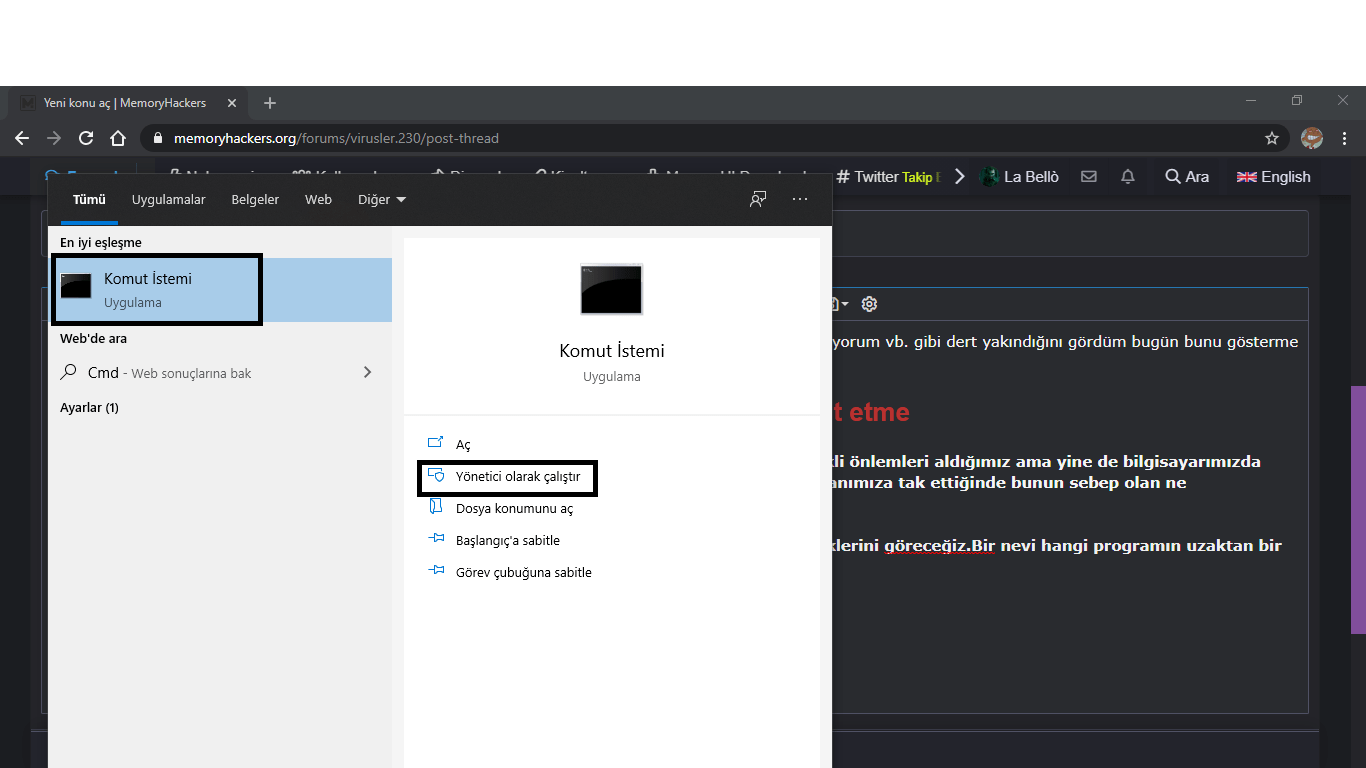Switch to the Belgeler tab
1366x768 pixels.
point(255,200)
